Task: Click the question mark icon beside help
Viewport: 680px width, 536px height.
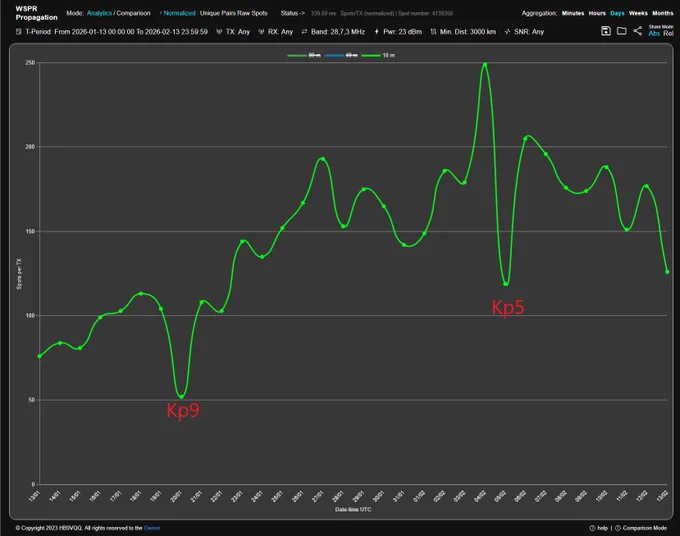Action: pyautogui.click(x=592, y=528)
